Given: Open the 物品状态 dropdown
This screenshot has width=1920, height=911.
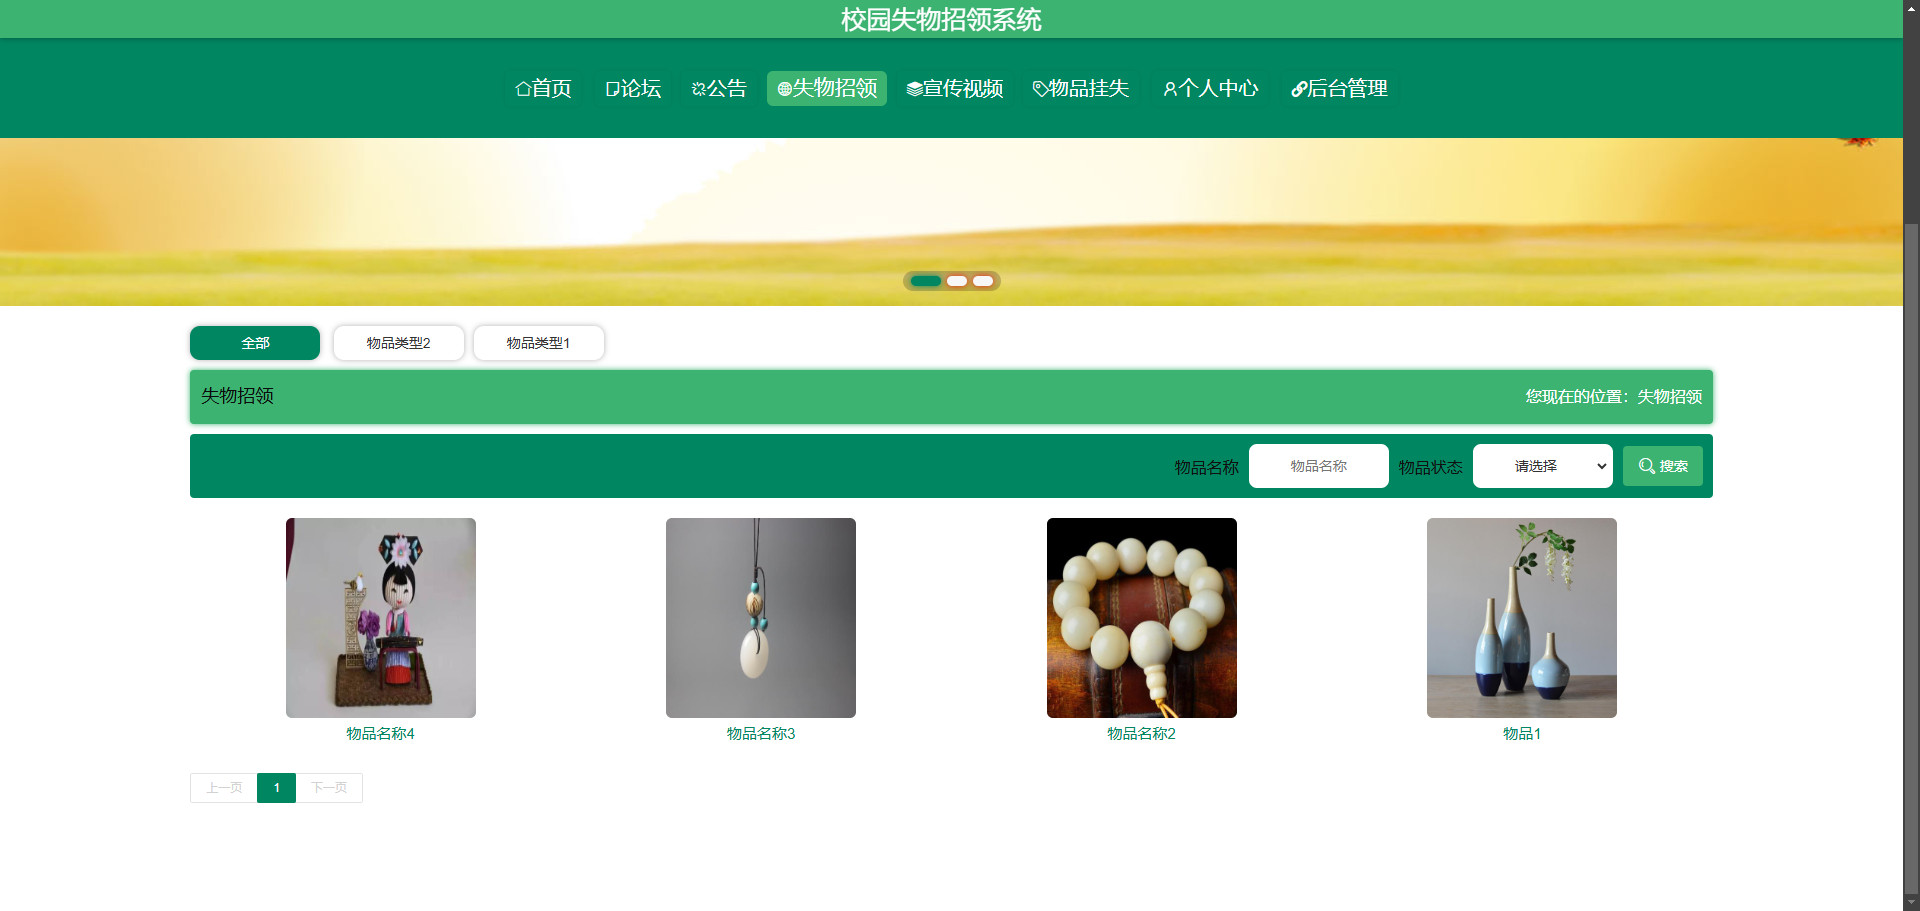Looking at the screenshot, I should click(x=1542, y=466).
